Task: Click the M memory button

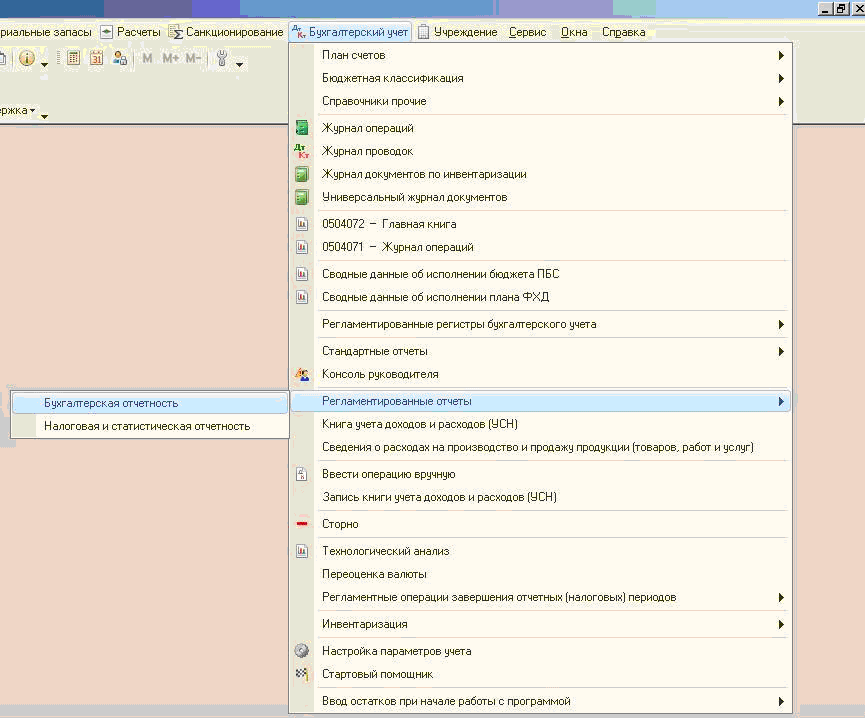Action: (x=147, y=57)
